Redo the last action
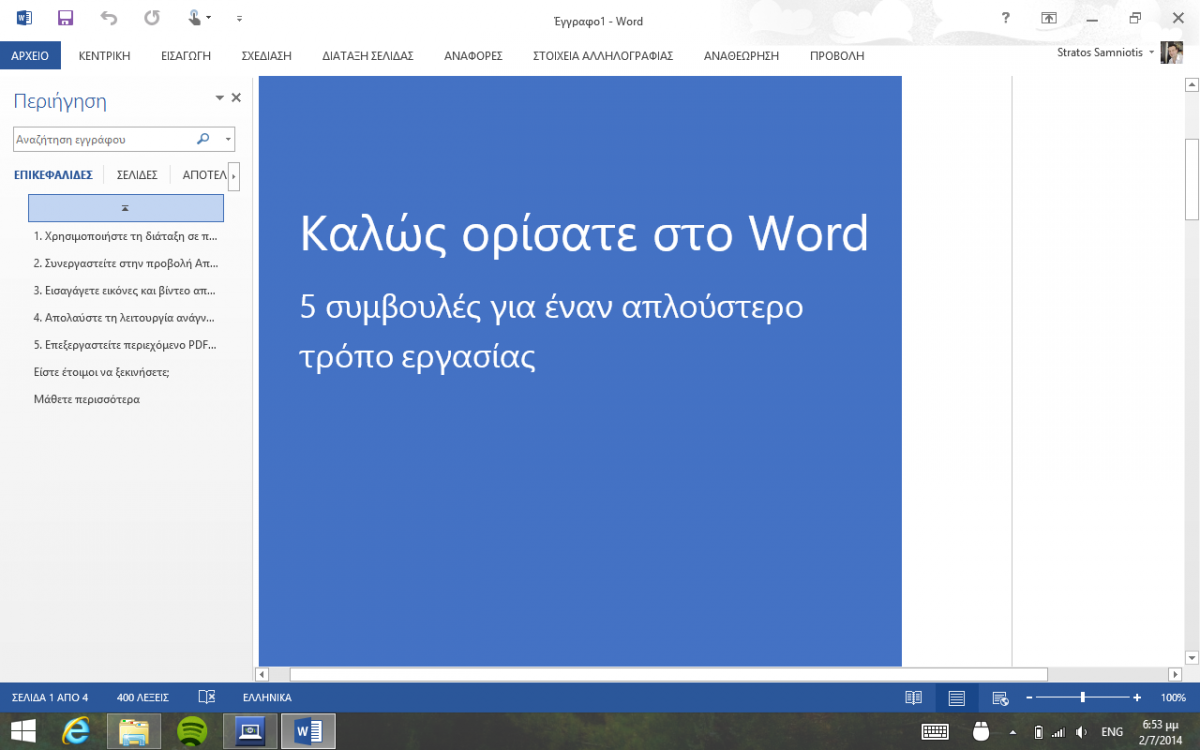Viewport: 1200px width, 750px height. point(152,18)
